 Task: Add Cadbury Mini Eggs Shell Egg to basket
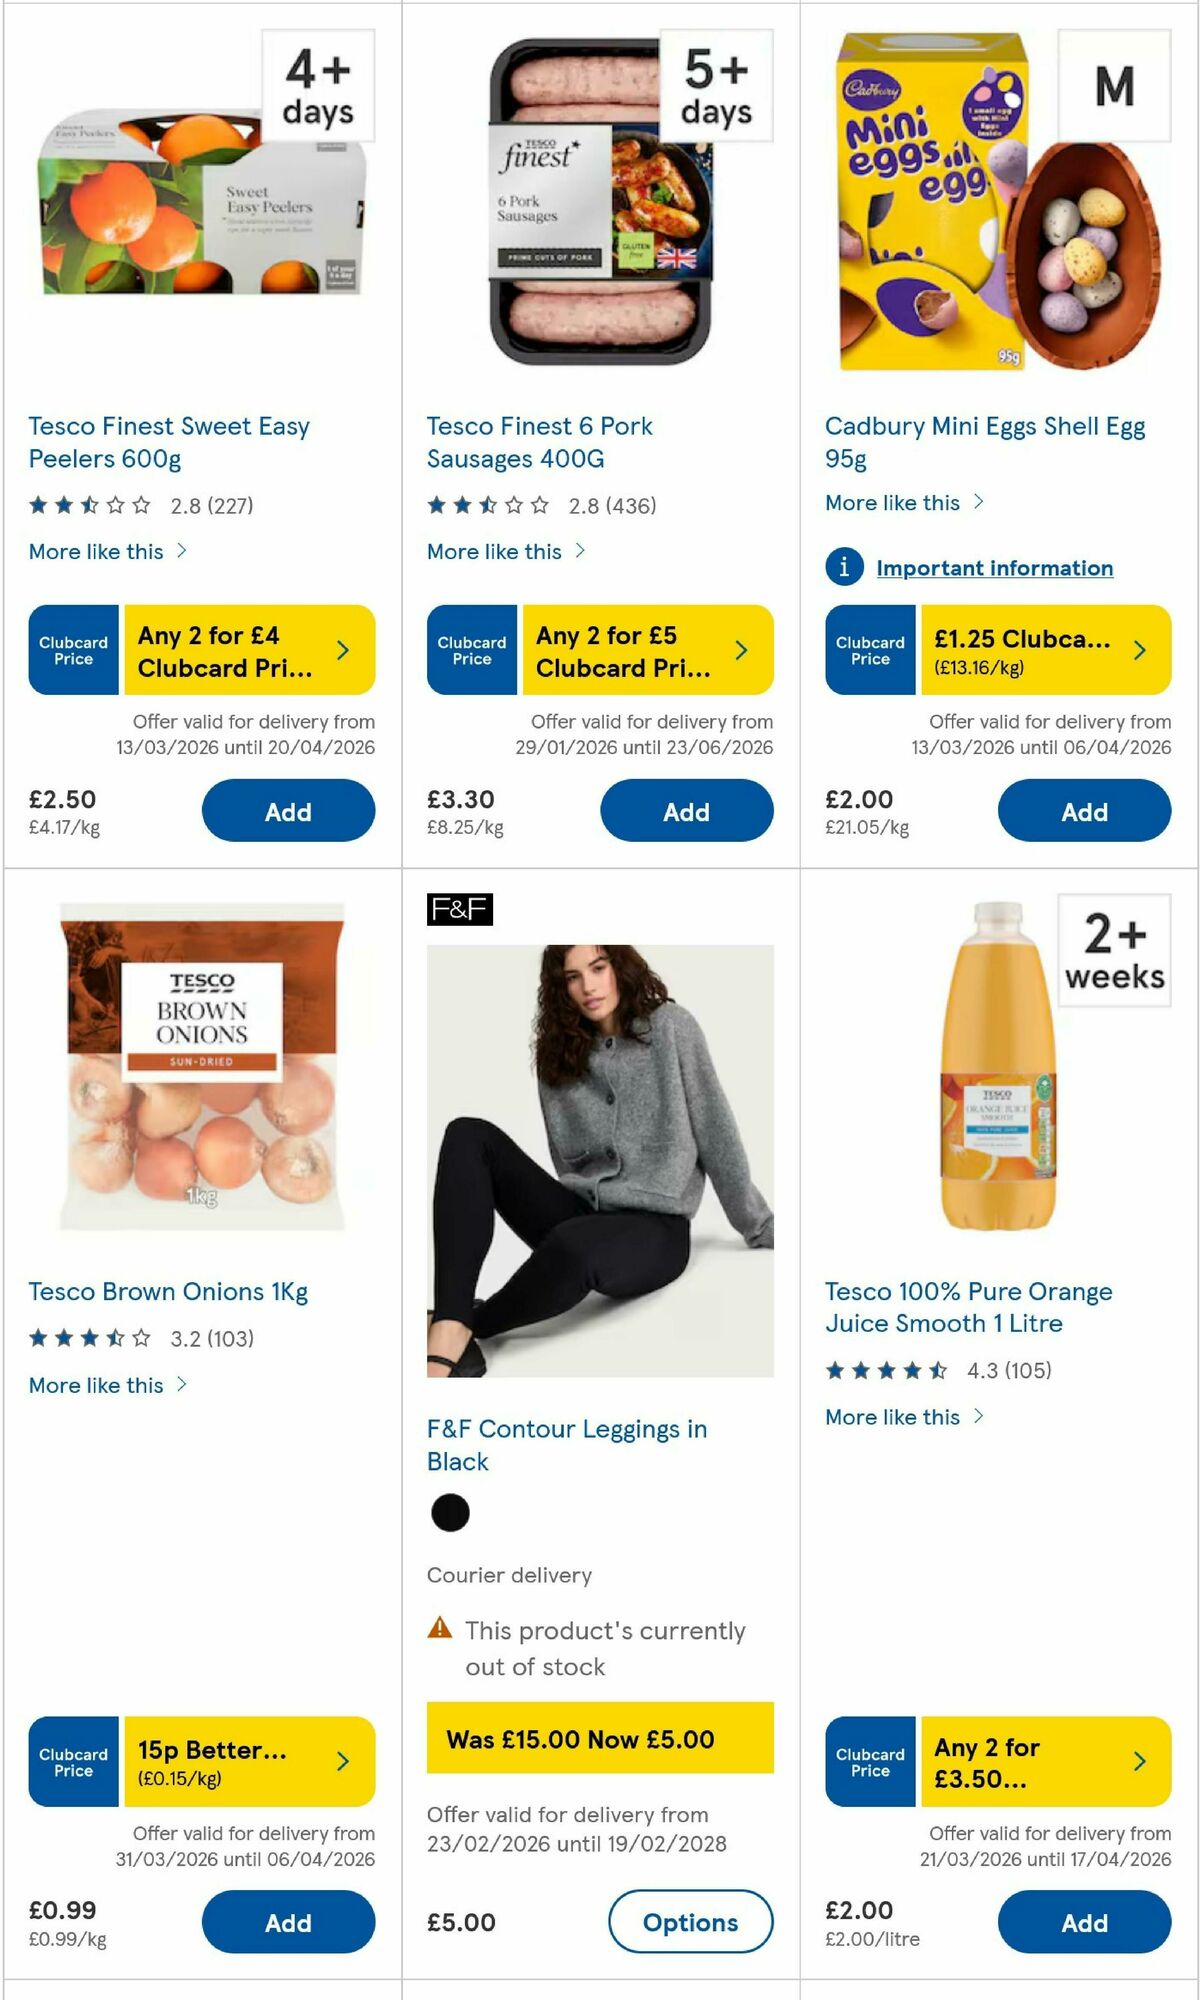(1084, 811)
